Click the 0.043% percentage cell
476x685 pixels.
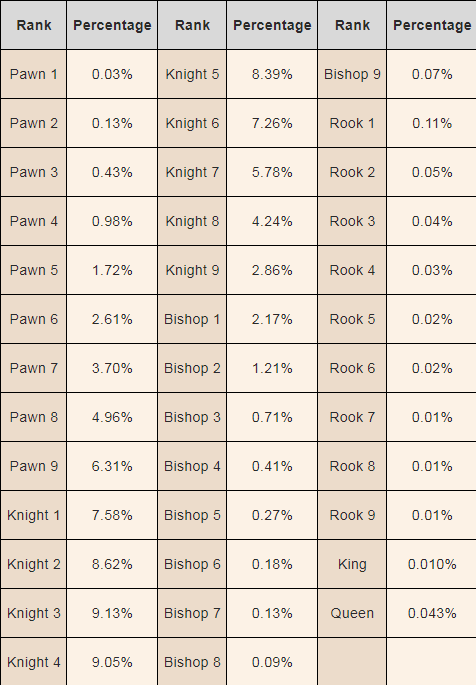click(x=432, y=613)
